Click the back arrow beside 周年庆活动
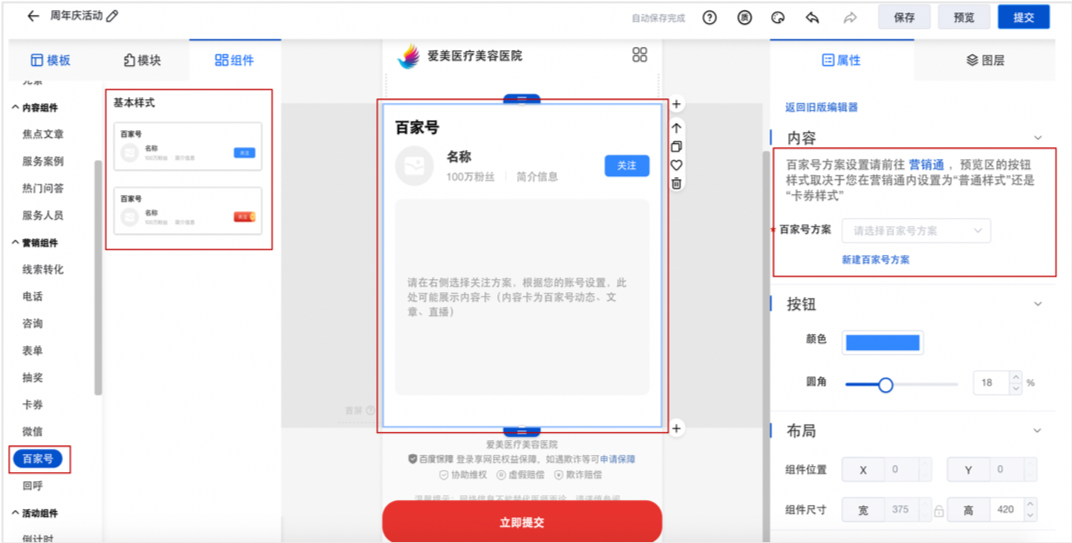 [33, 16]
